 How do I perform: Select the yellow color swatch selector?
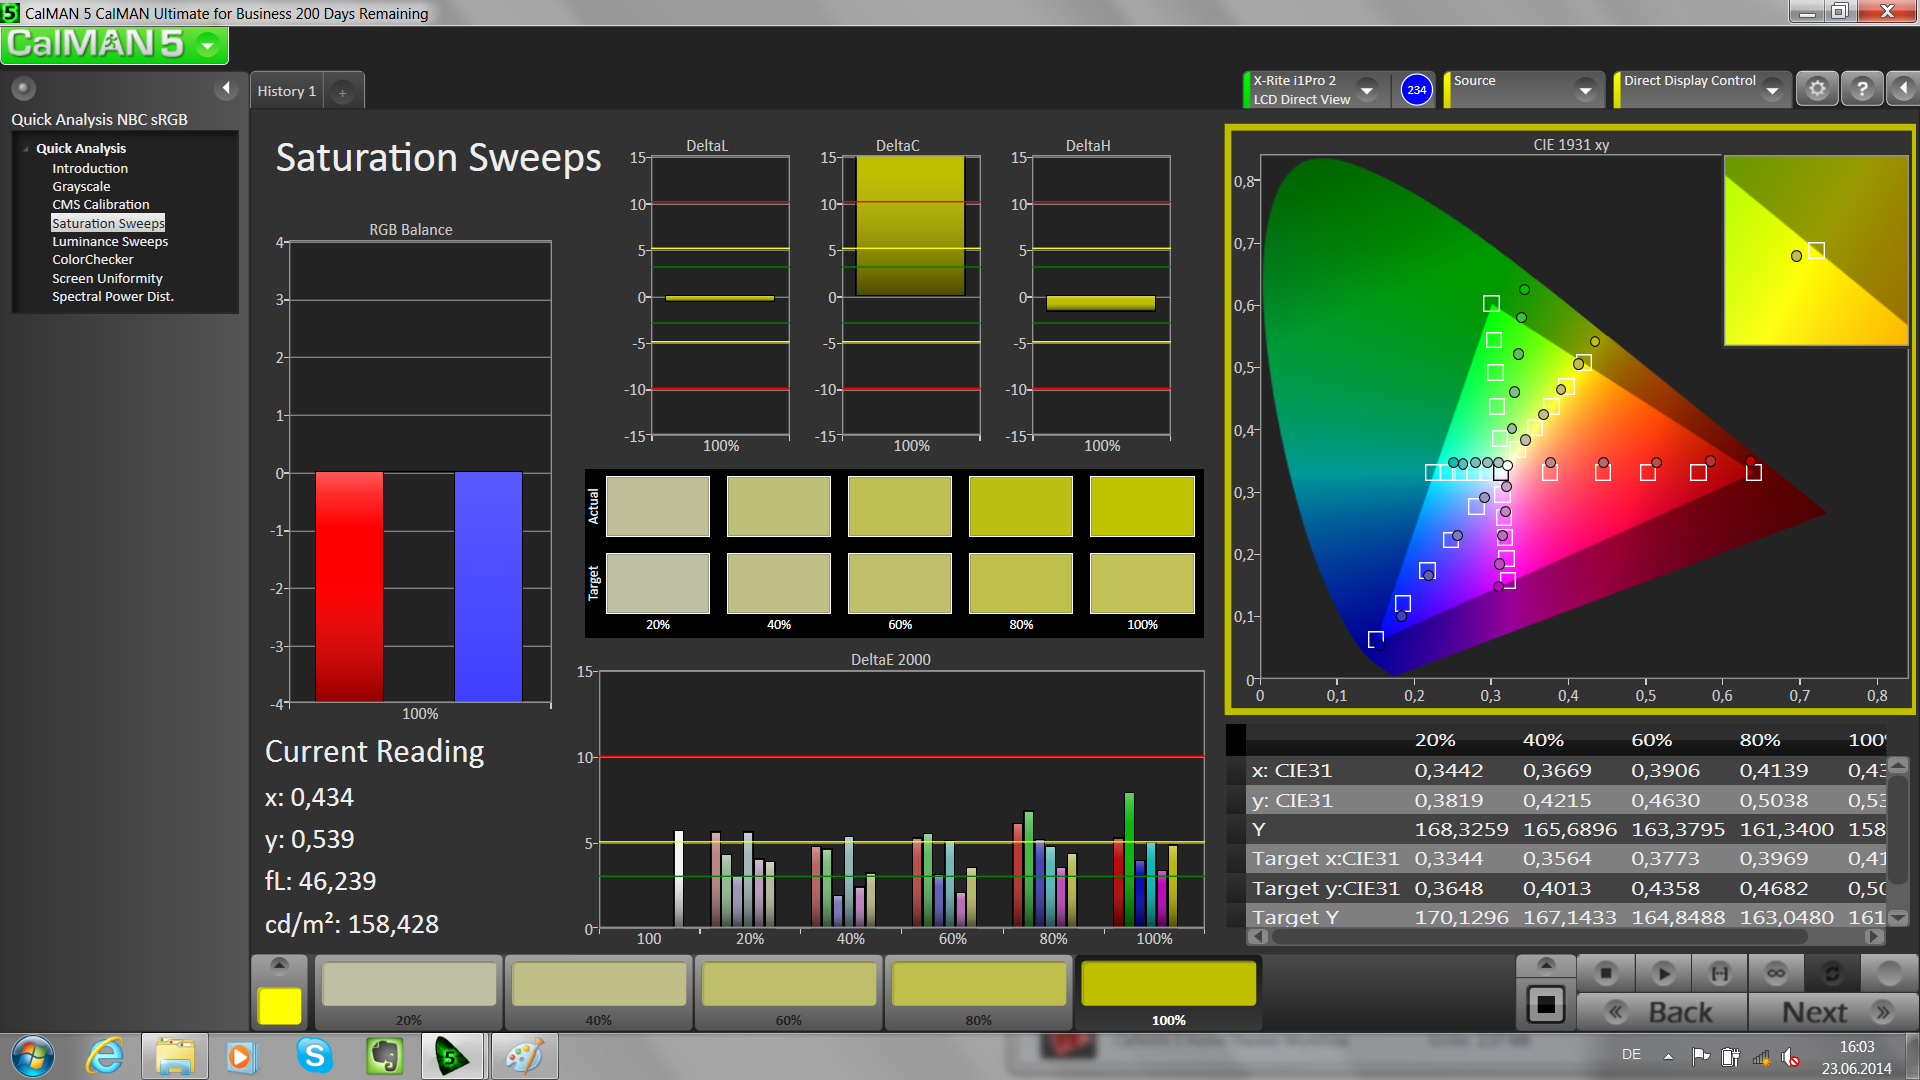click(x=279, y=1005)
